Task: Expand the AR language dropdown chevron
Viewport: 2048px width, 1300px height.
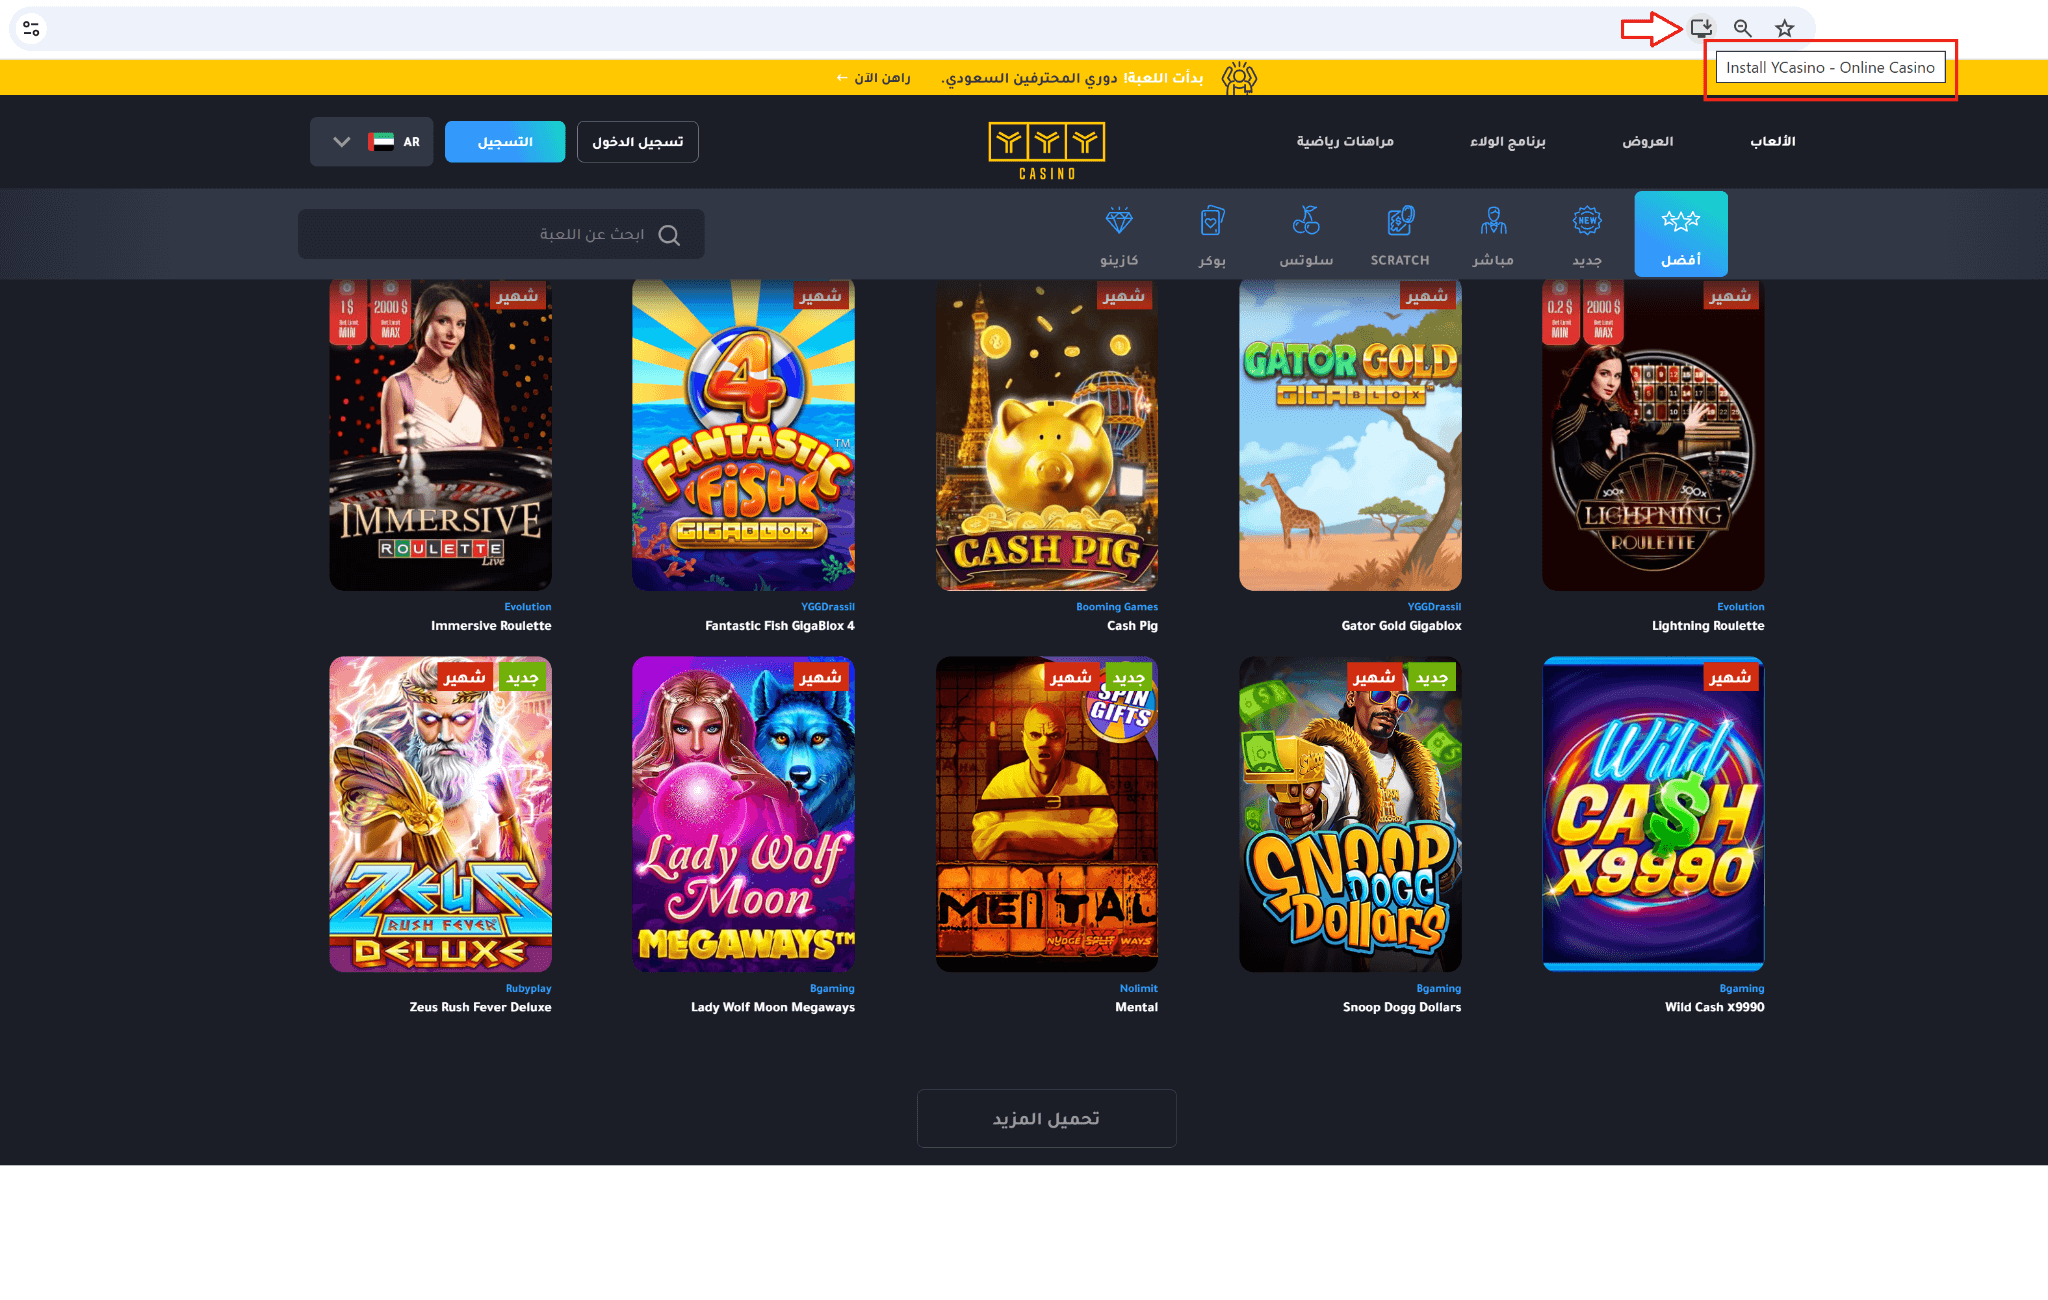Action: pos(342,142)
